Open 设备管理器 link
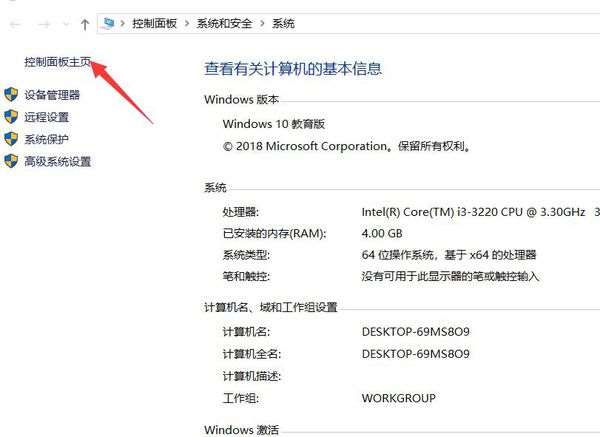The image size is (600, 437). [x=52, y=95]
